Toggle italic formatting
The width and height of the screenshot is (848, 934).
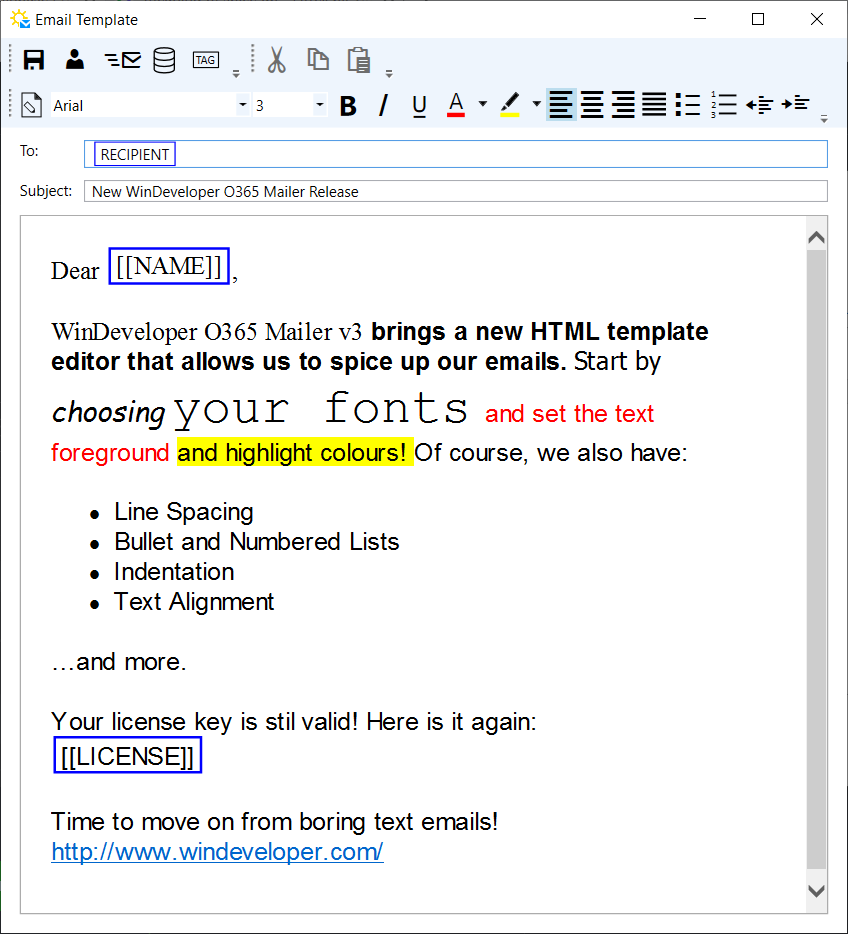[384, 105]
